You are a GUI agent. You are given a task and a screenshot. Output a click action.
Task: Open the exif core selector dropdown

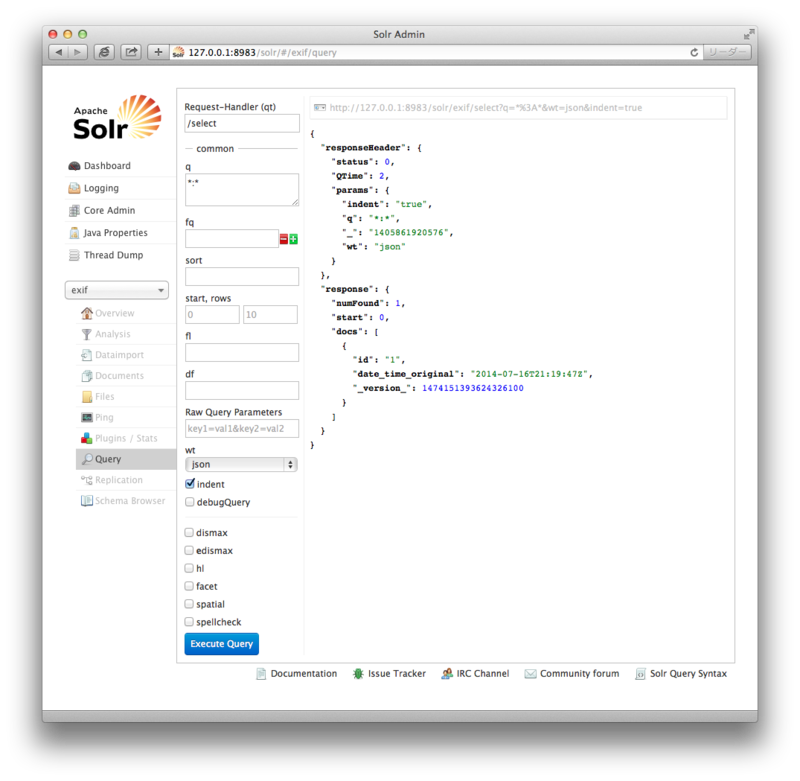117,290
